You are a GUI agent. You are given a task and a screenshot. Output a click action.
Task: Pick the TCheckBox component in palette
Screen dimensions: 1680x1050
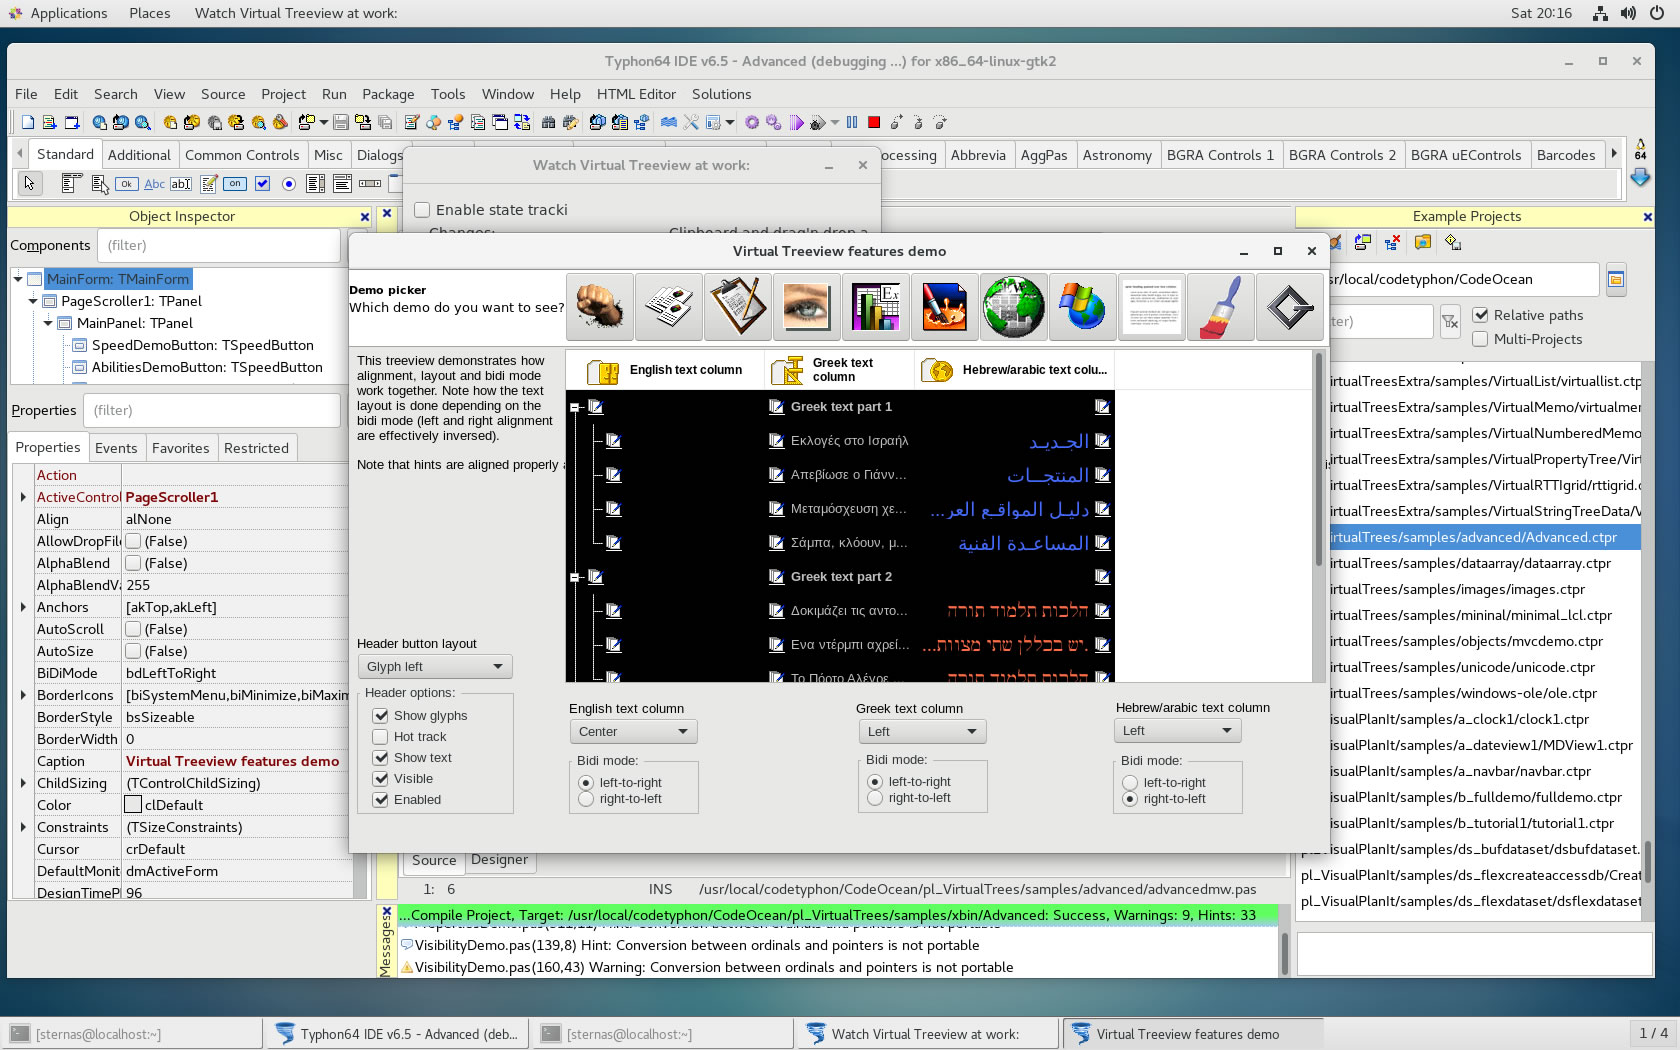(262, 183)
